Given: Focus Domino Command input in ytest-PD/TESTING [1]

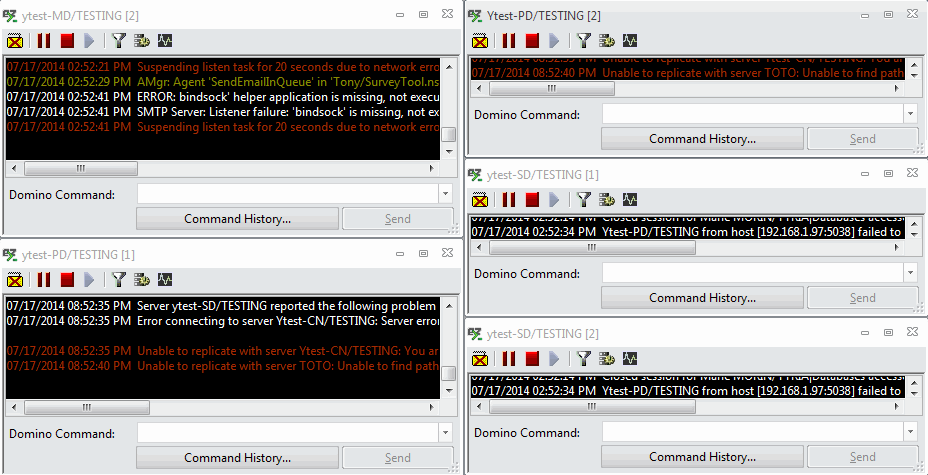Looking at the screenshot, I should [x=288, y=433].
